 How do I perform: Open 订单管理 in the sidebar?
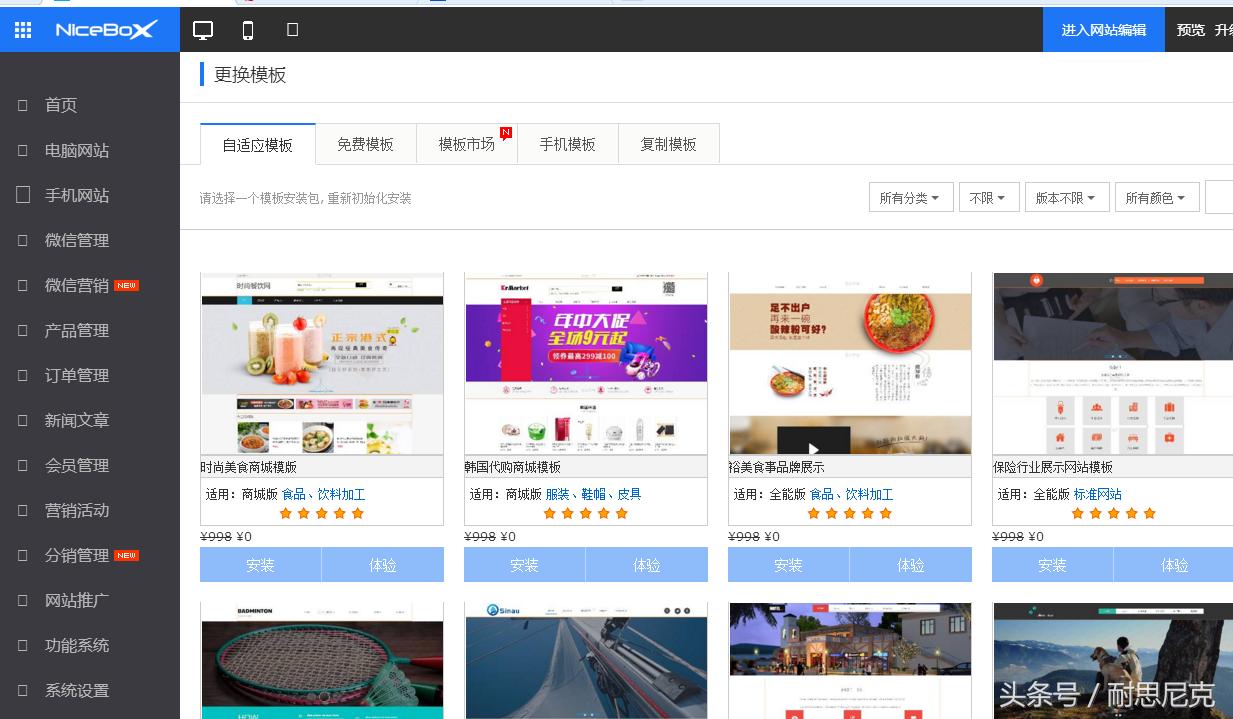[66, 375]
